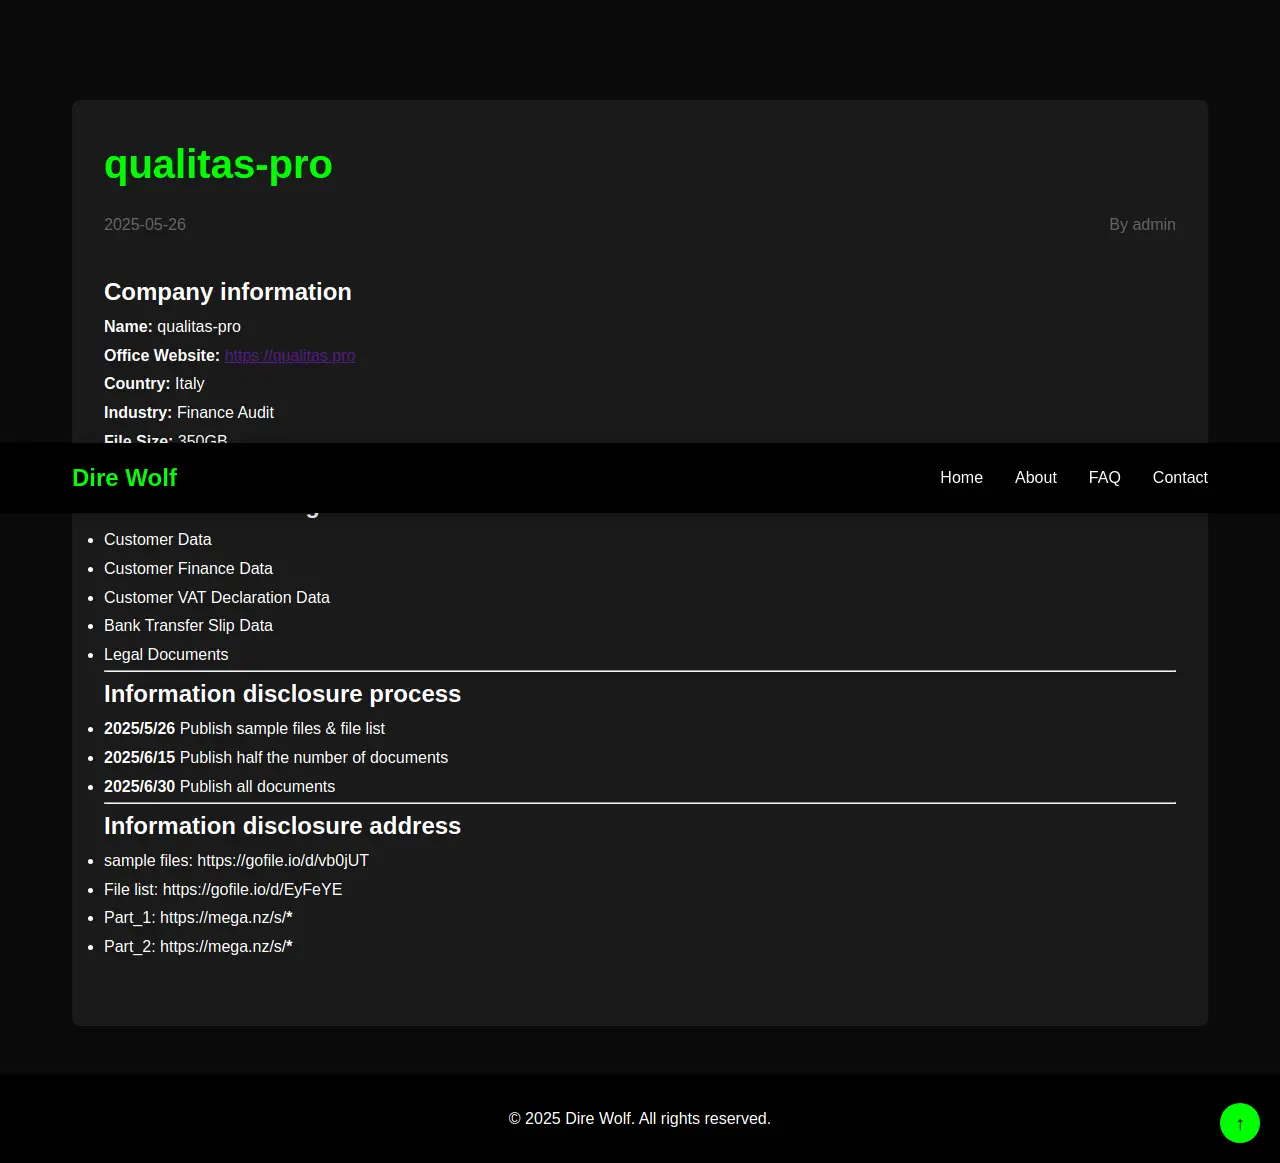Open the Home navigation item
Screen dimensions: 1280x1163
pos(961,478)
